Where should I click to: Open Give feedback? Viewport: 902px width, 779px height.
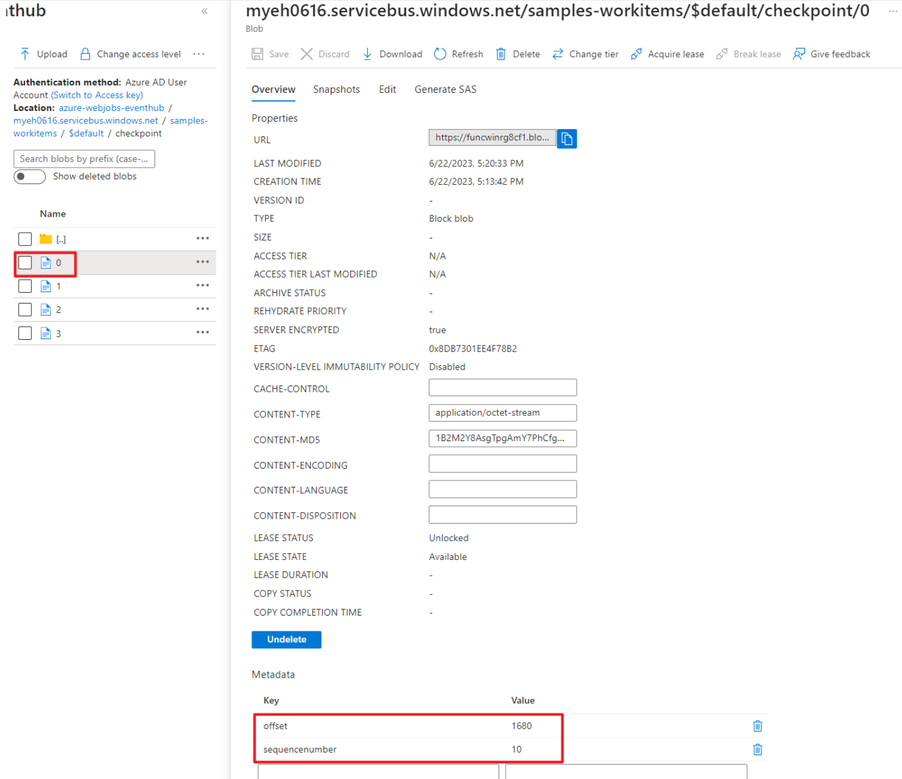831,54
